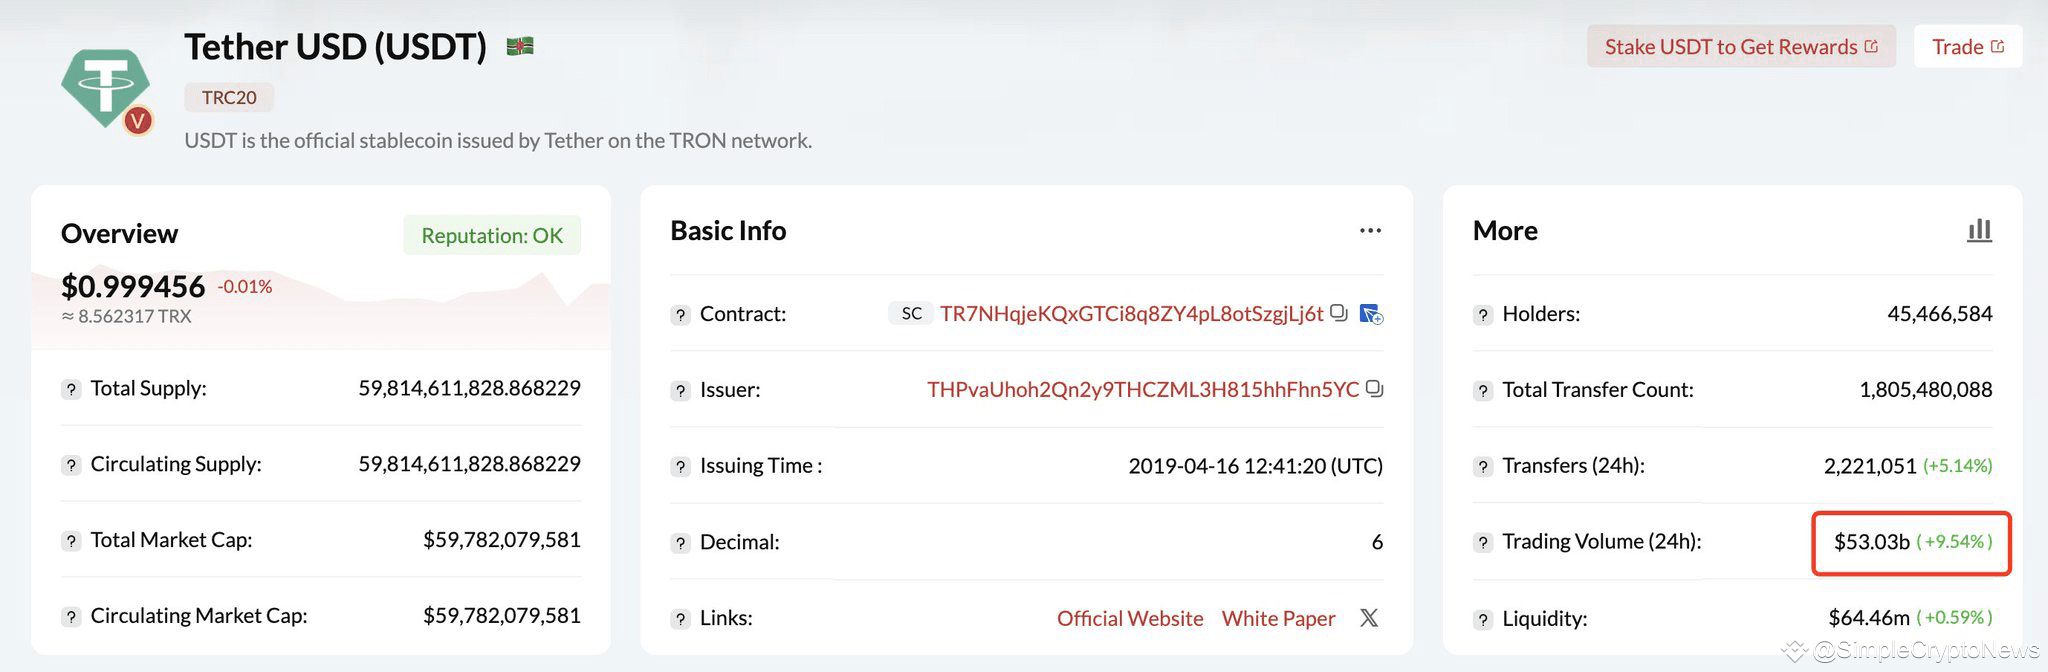Copy the contract address using the copy icon
The height and width of the screenshot is (672, 2048).
coord(1339,313)
